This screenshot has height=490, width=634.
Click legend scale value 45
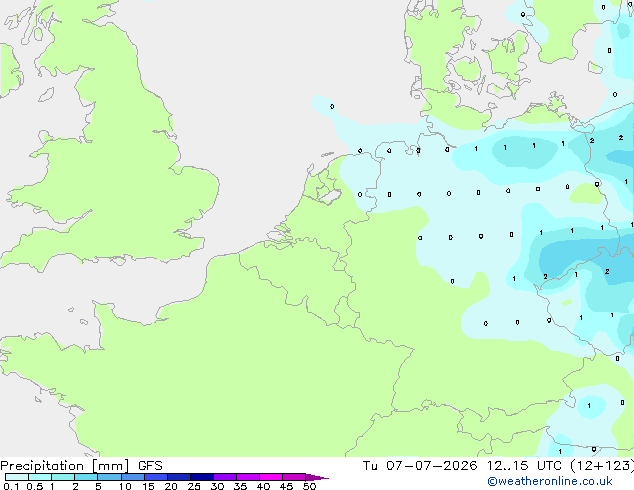(286, 486)
